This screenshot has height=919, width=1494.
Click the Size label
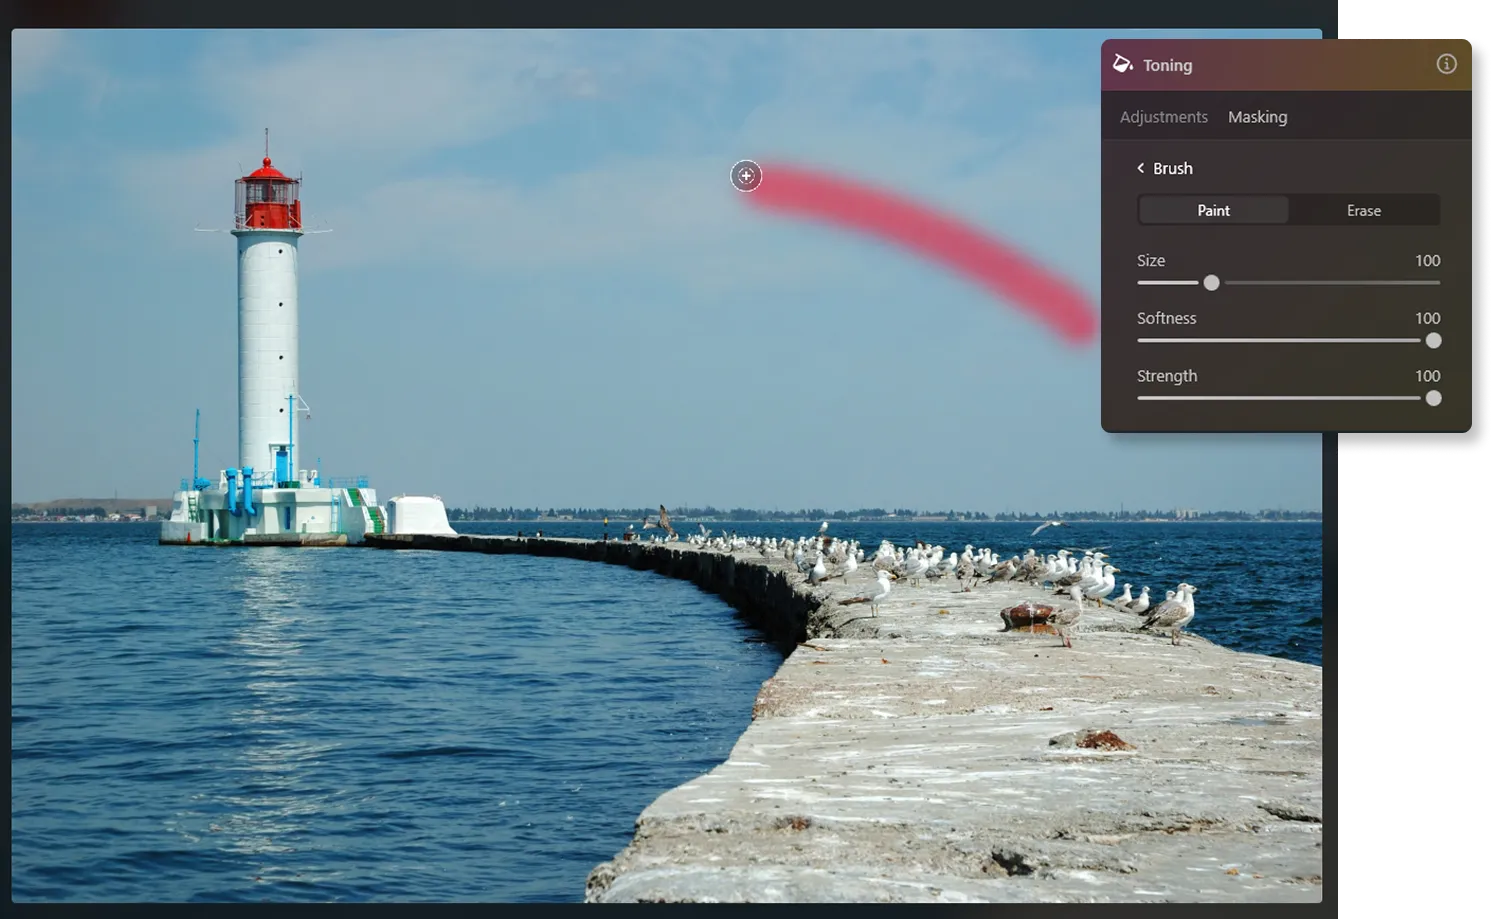tap(1150, 260)
